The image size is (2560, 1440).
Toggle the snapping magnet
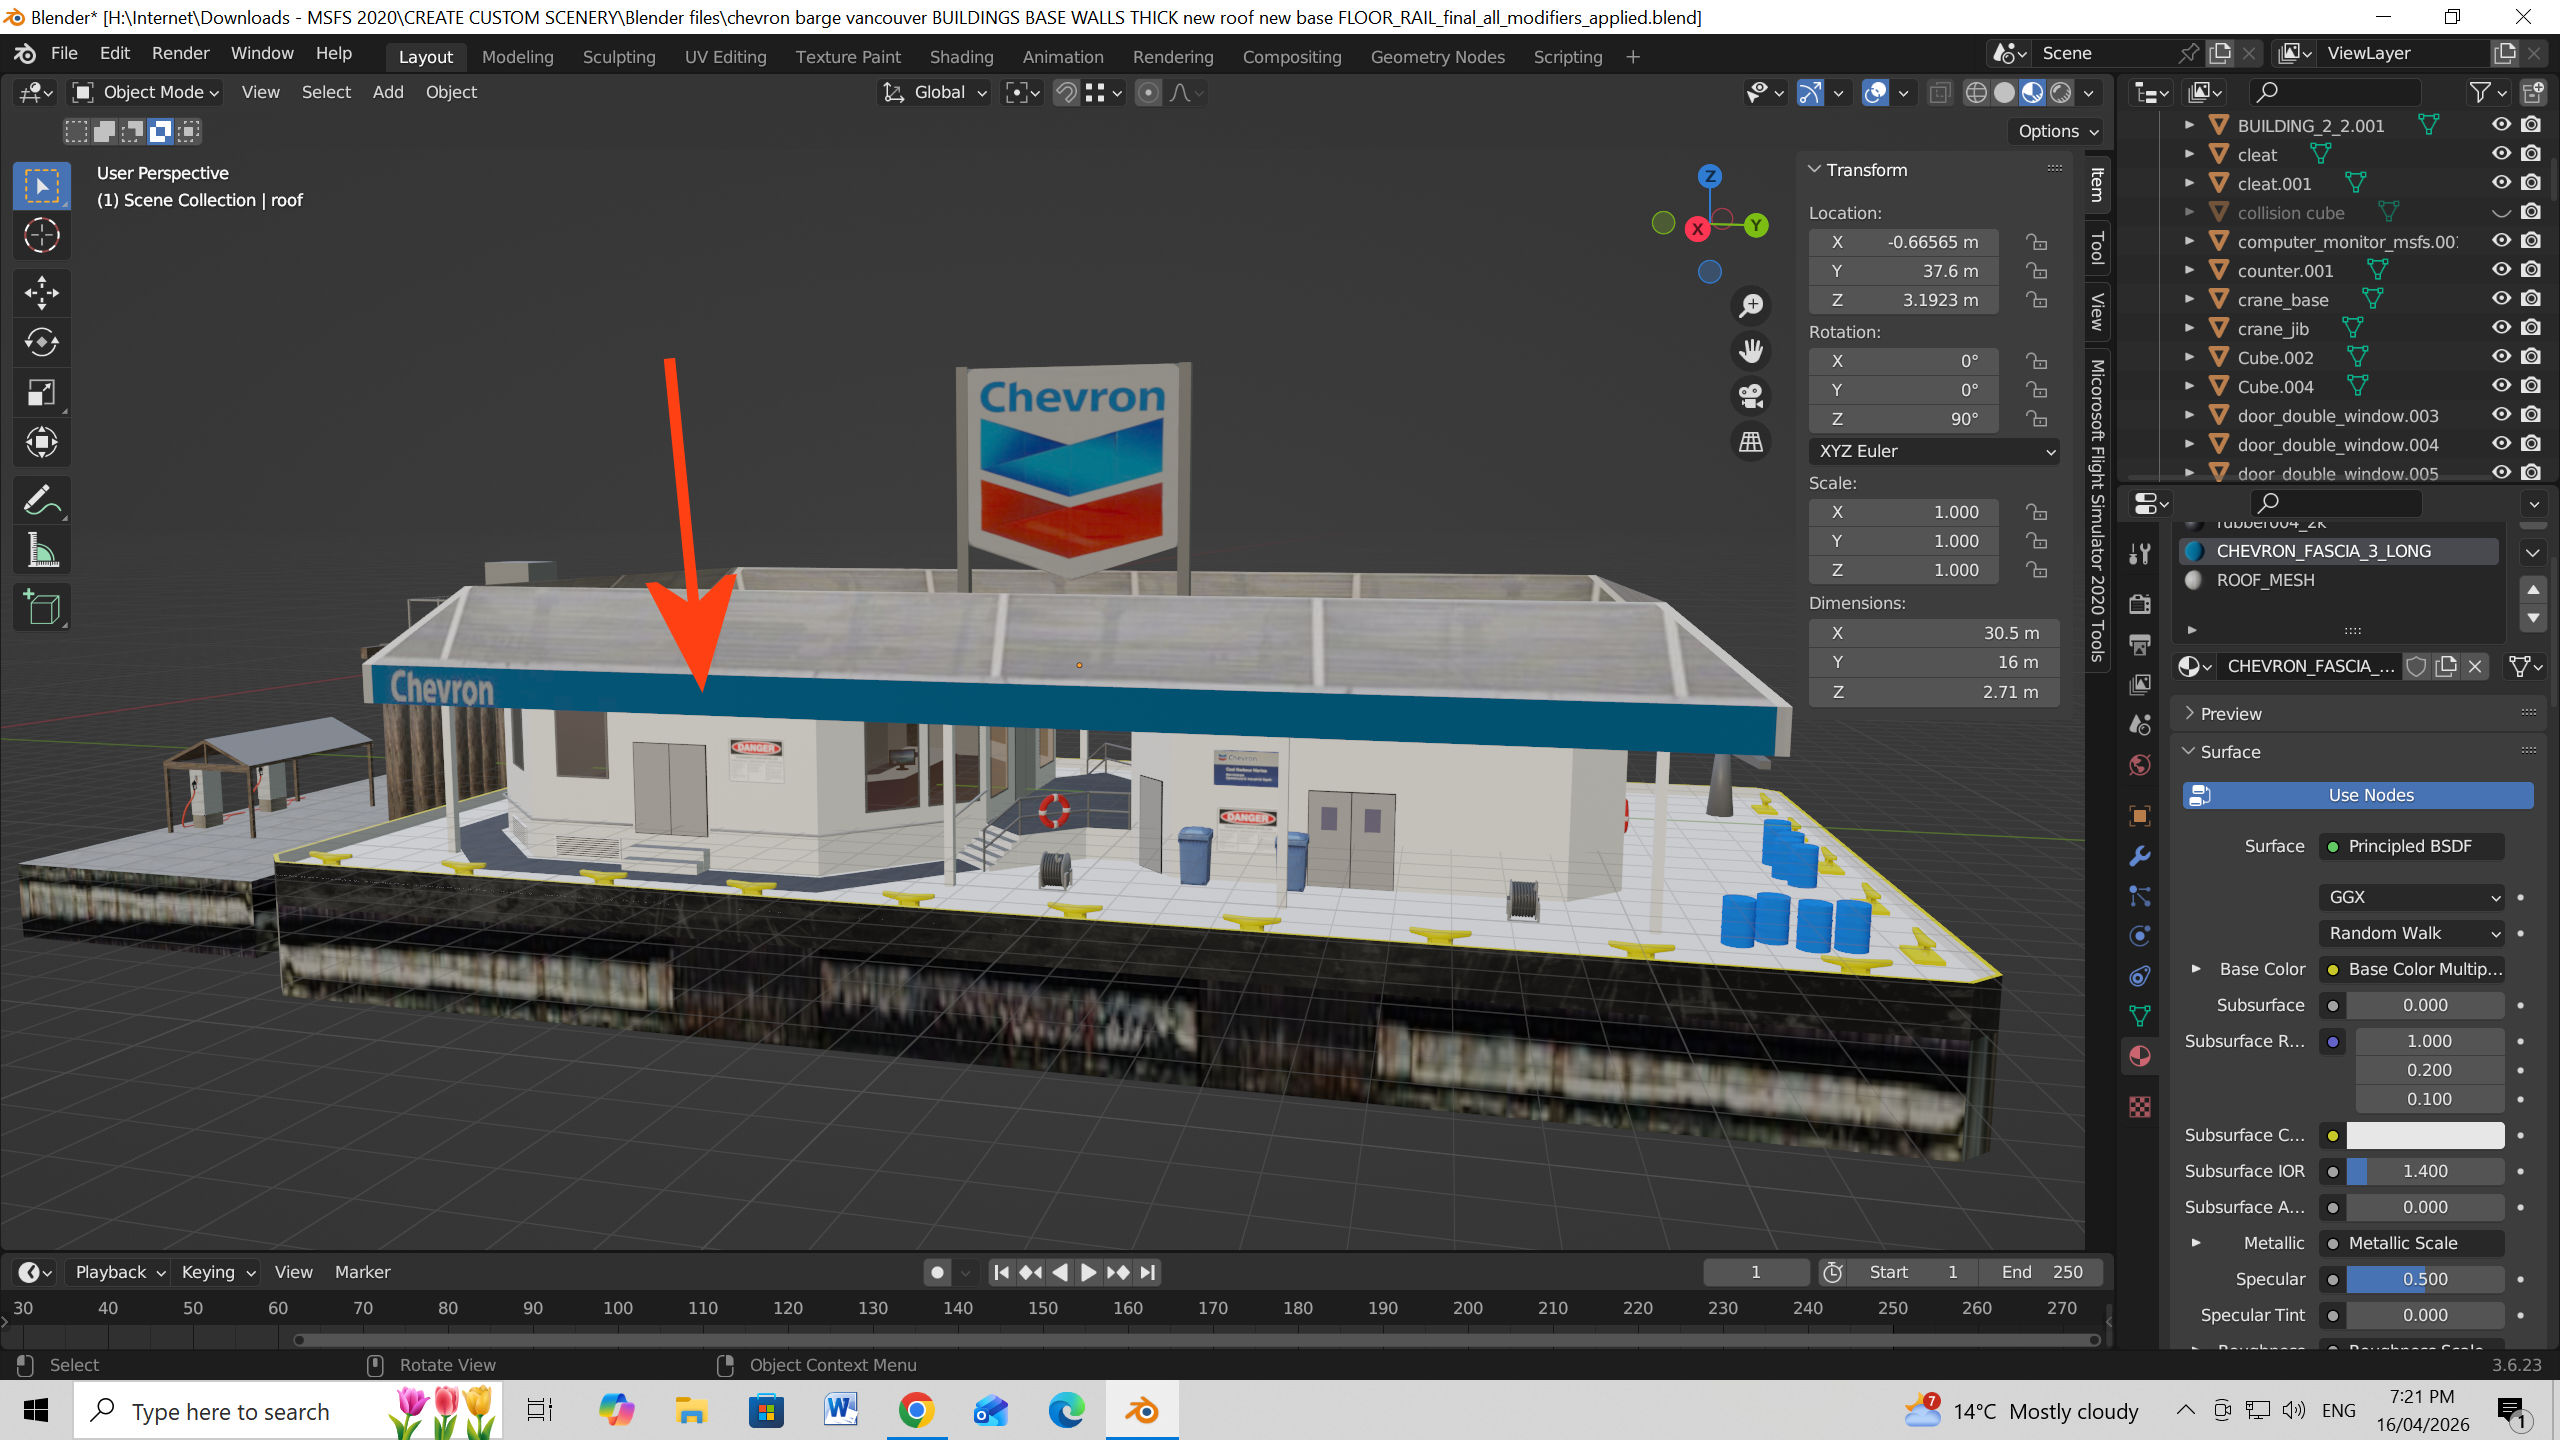tap(1066, 93)
